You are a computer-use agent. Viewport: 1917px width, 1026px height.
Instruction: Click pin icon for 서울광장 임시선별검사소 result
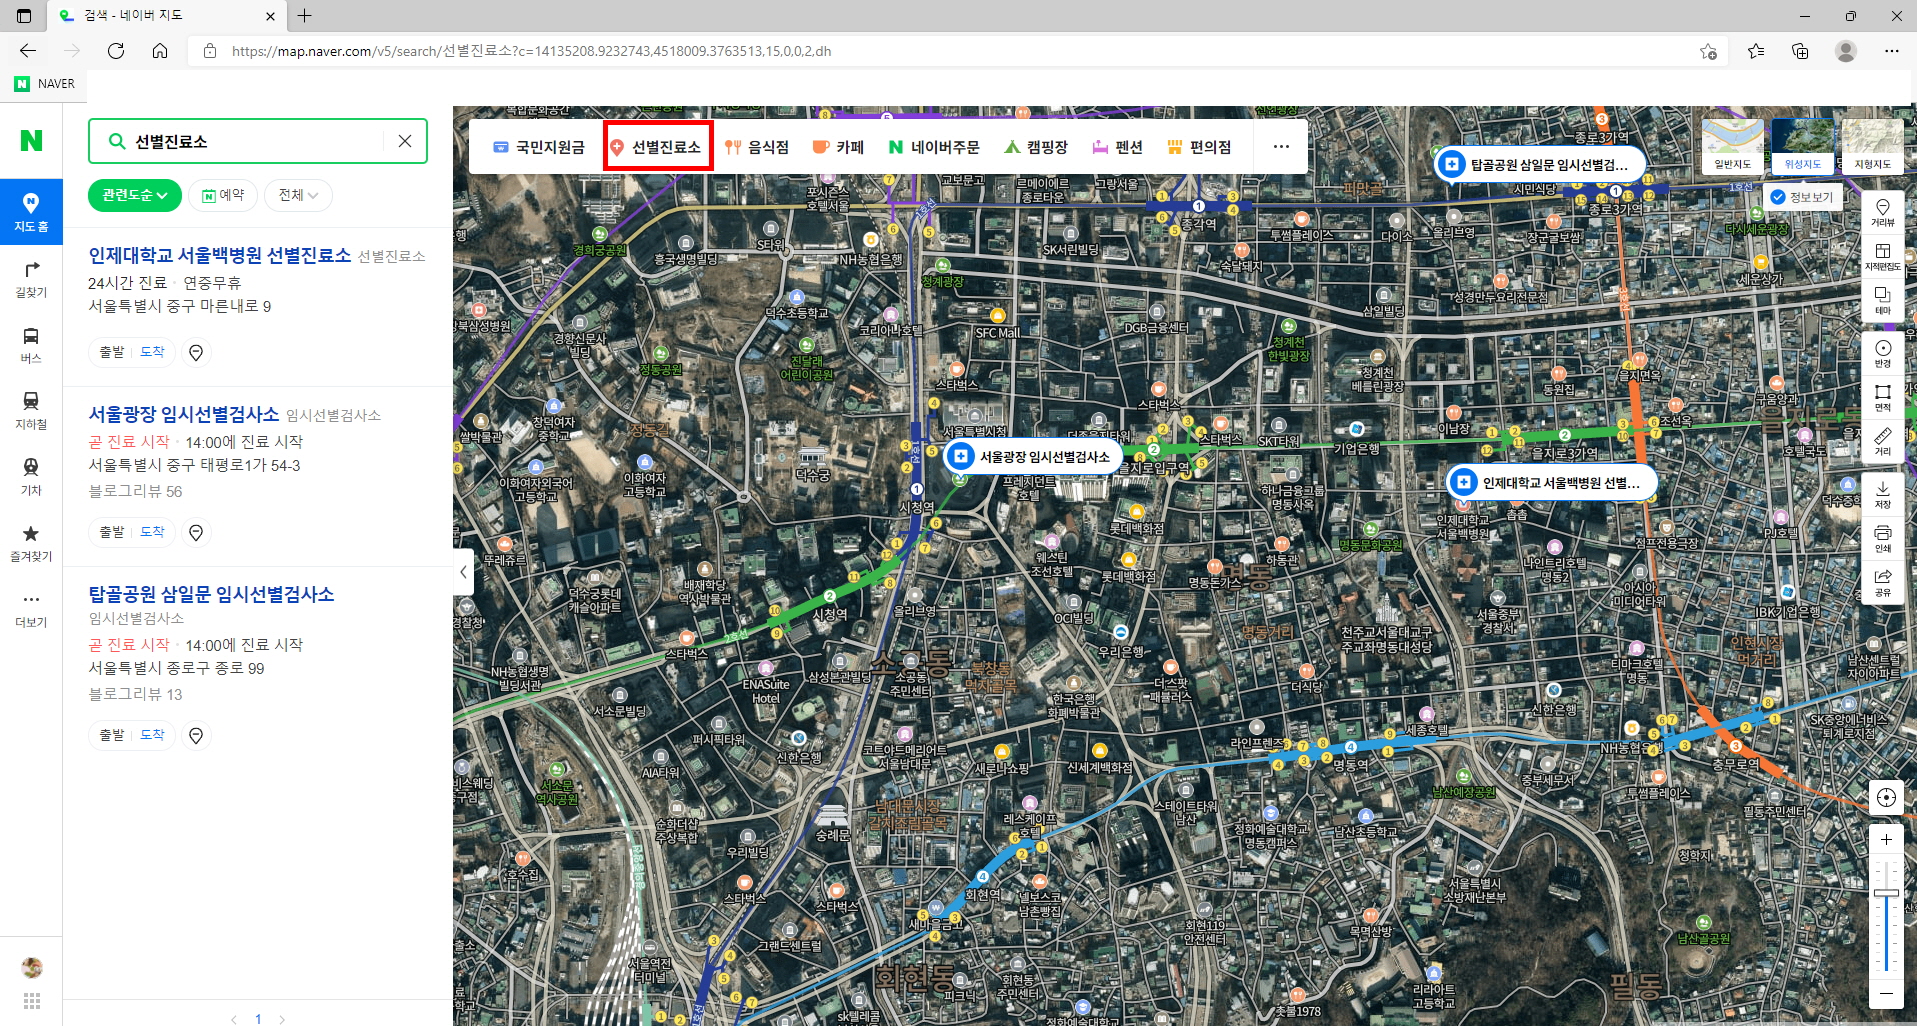coord(196,533)
